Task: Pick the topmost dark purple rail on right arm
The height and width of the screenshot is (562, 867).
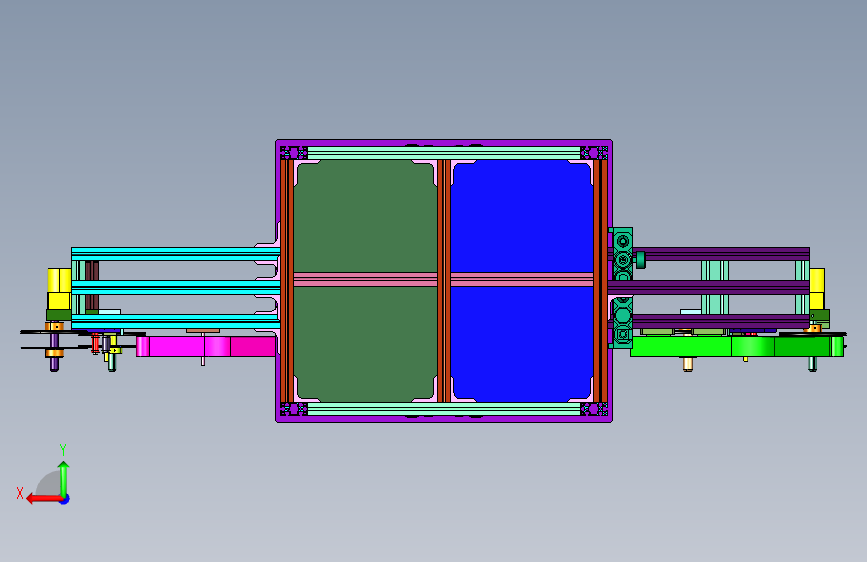Action: click(722, 254)
